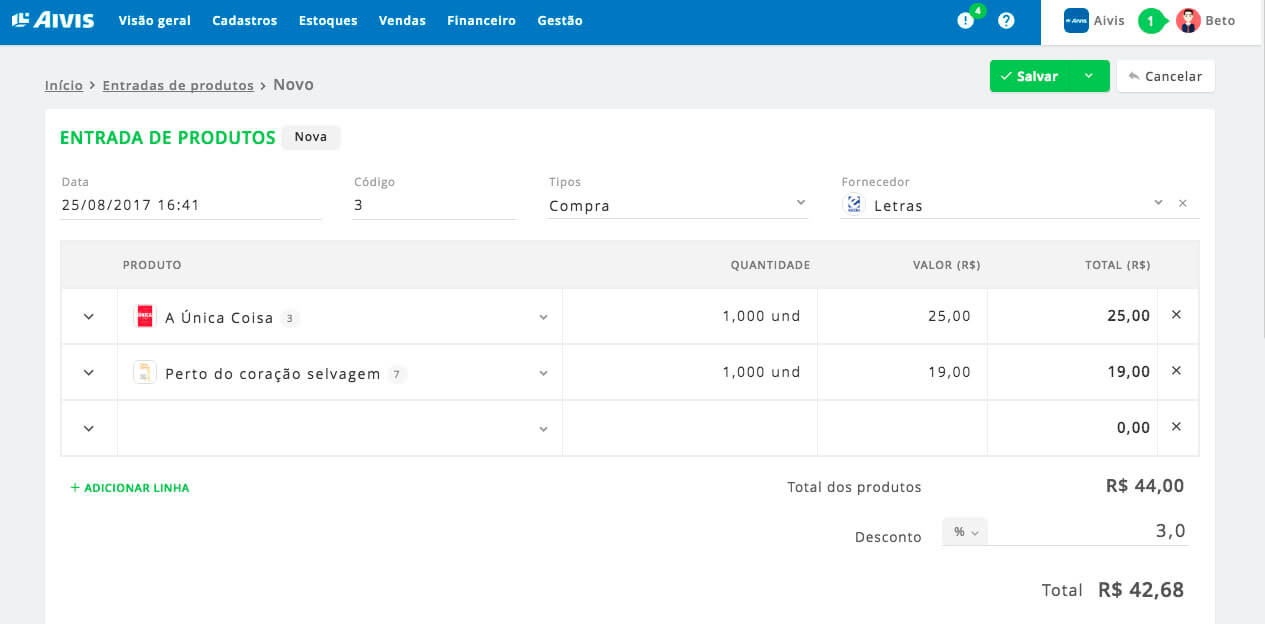Change the discount type percent dropdown
This screenshot has height=624, width=1265.
[965, 532]
